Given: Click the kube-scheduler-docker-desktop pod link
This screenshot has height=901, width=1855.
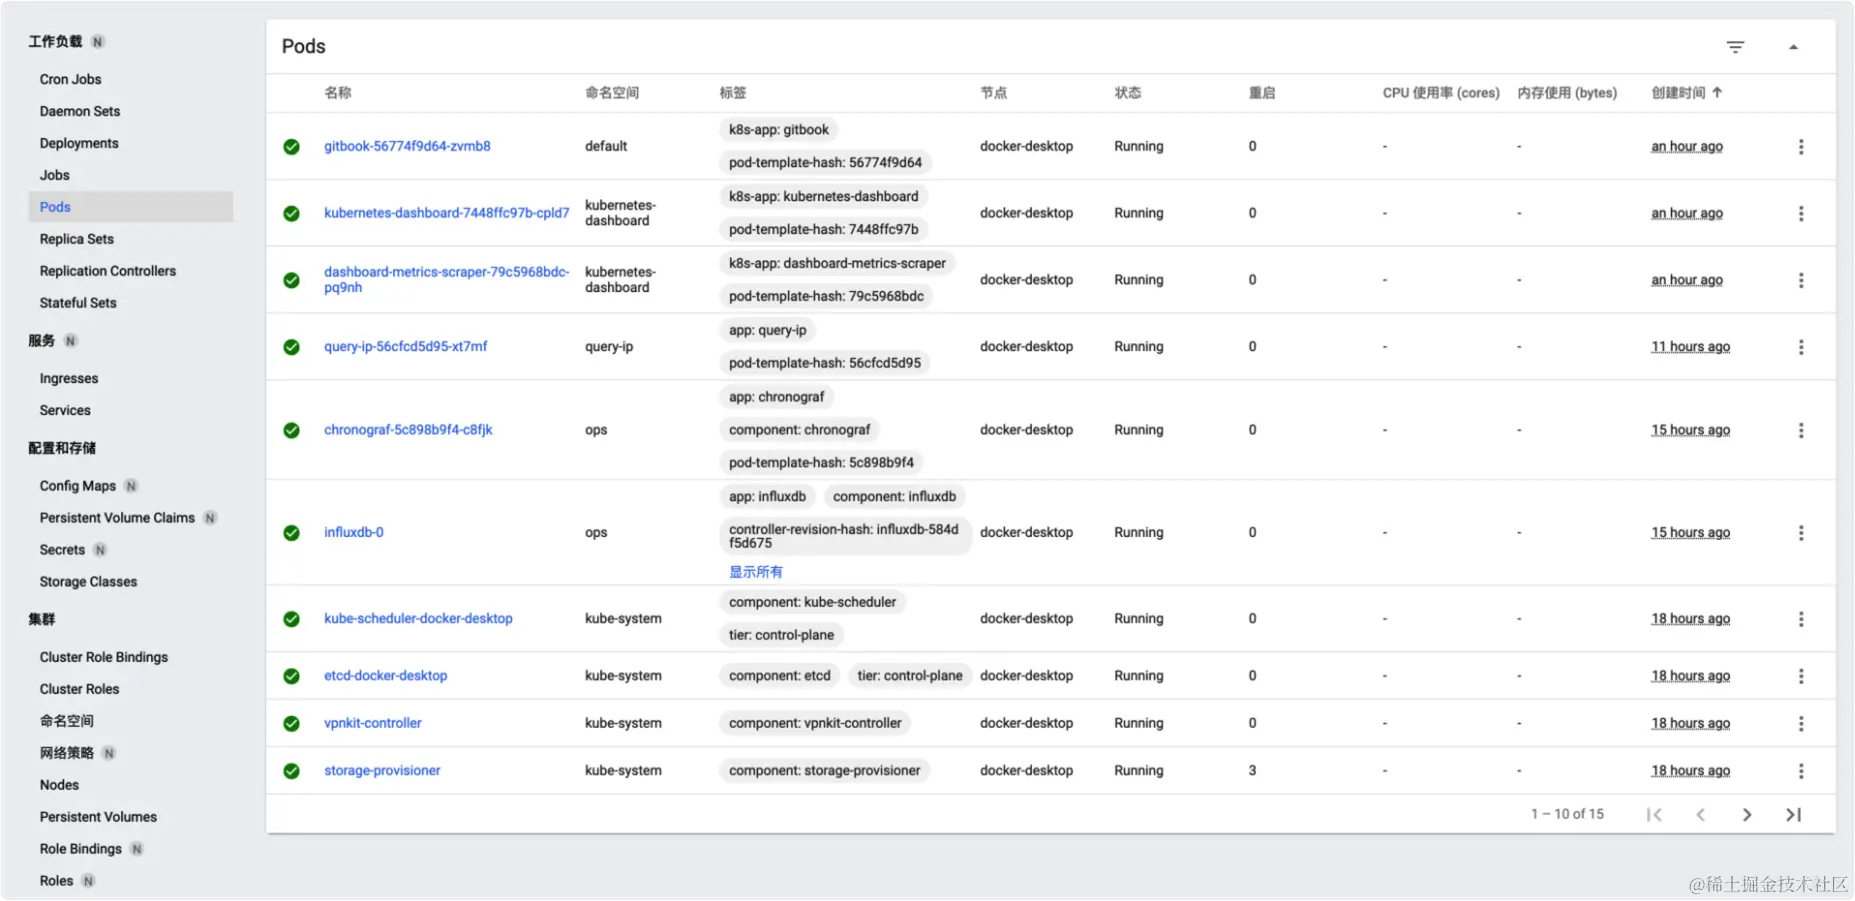Looking at the screenshot, I should pos(418,619).
